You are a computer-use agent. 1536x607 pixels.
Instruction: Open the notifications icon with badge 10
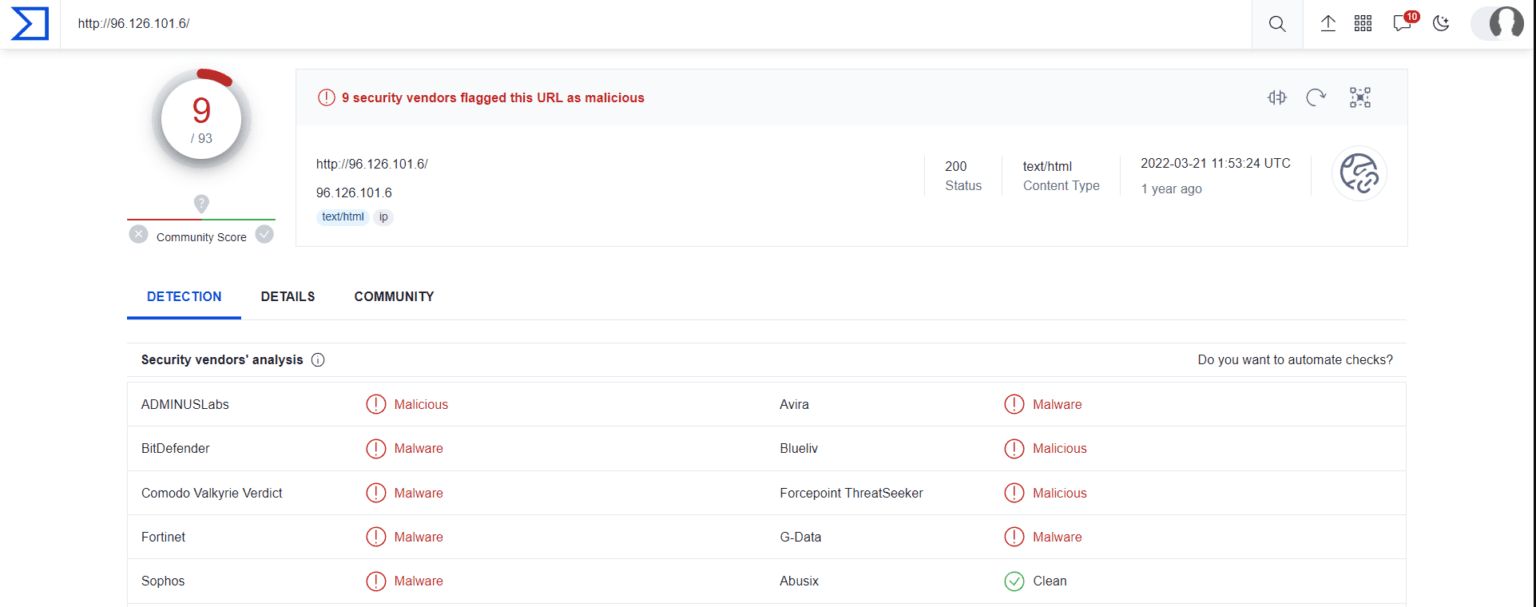pos(1402,24)
